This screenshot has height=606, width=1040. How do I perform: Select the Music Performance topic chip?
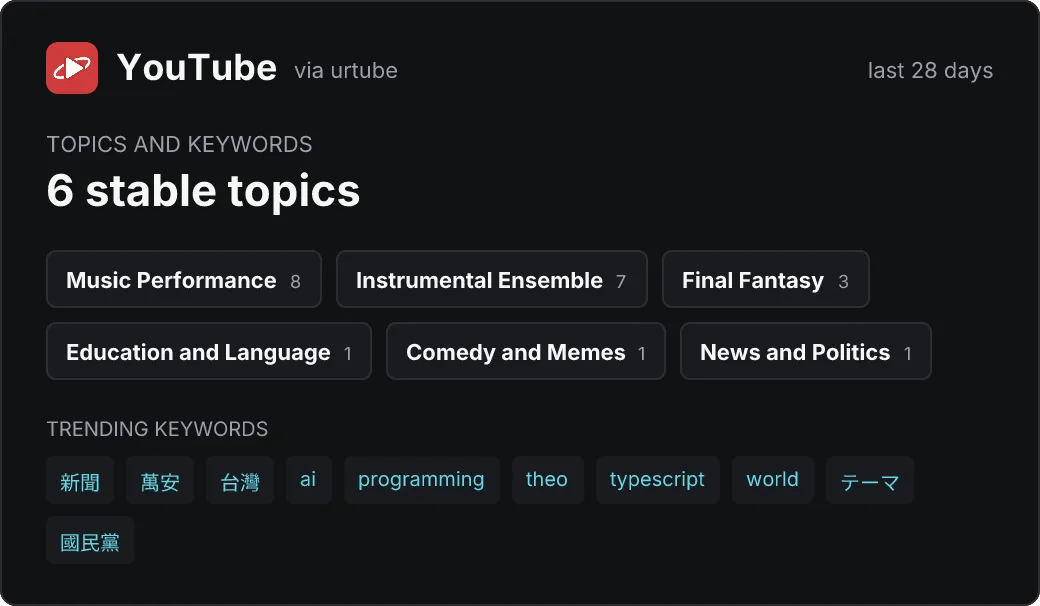pos(184,279)
